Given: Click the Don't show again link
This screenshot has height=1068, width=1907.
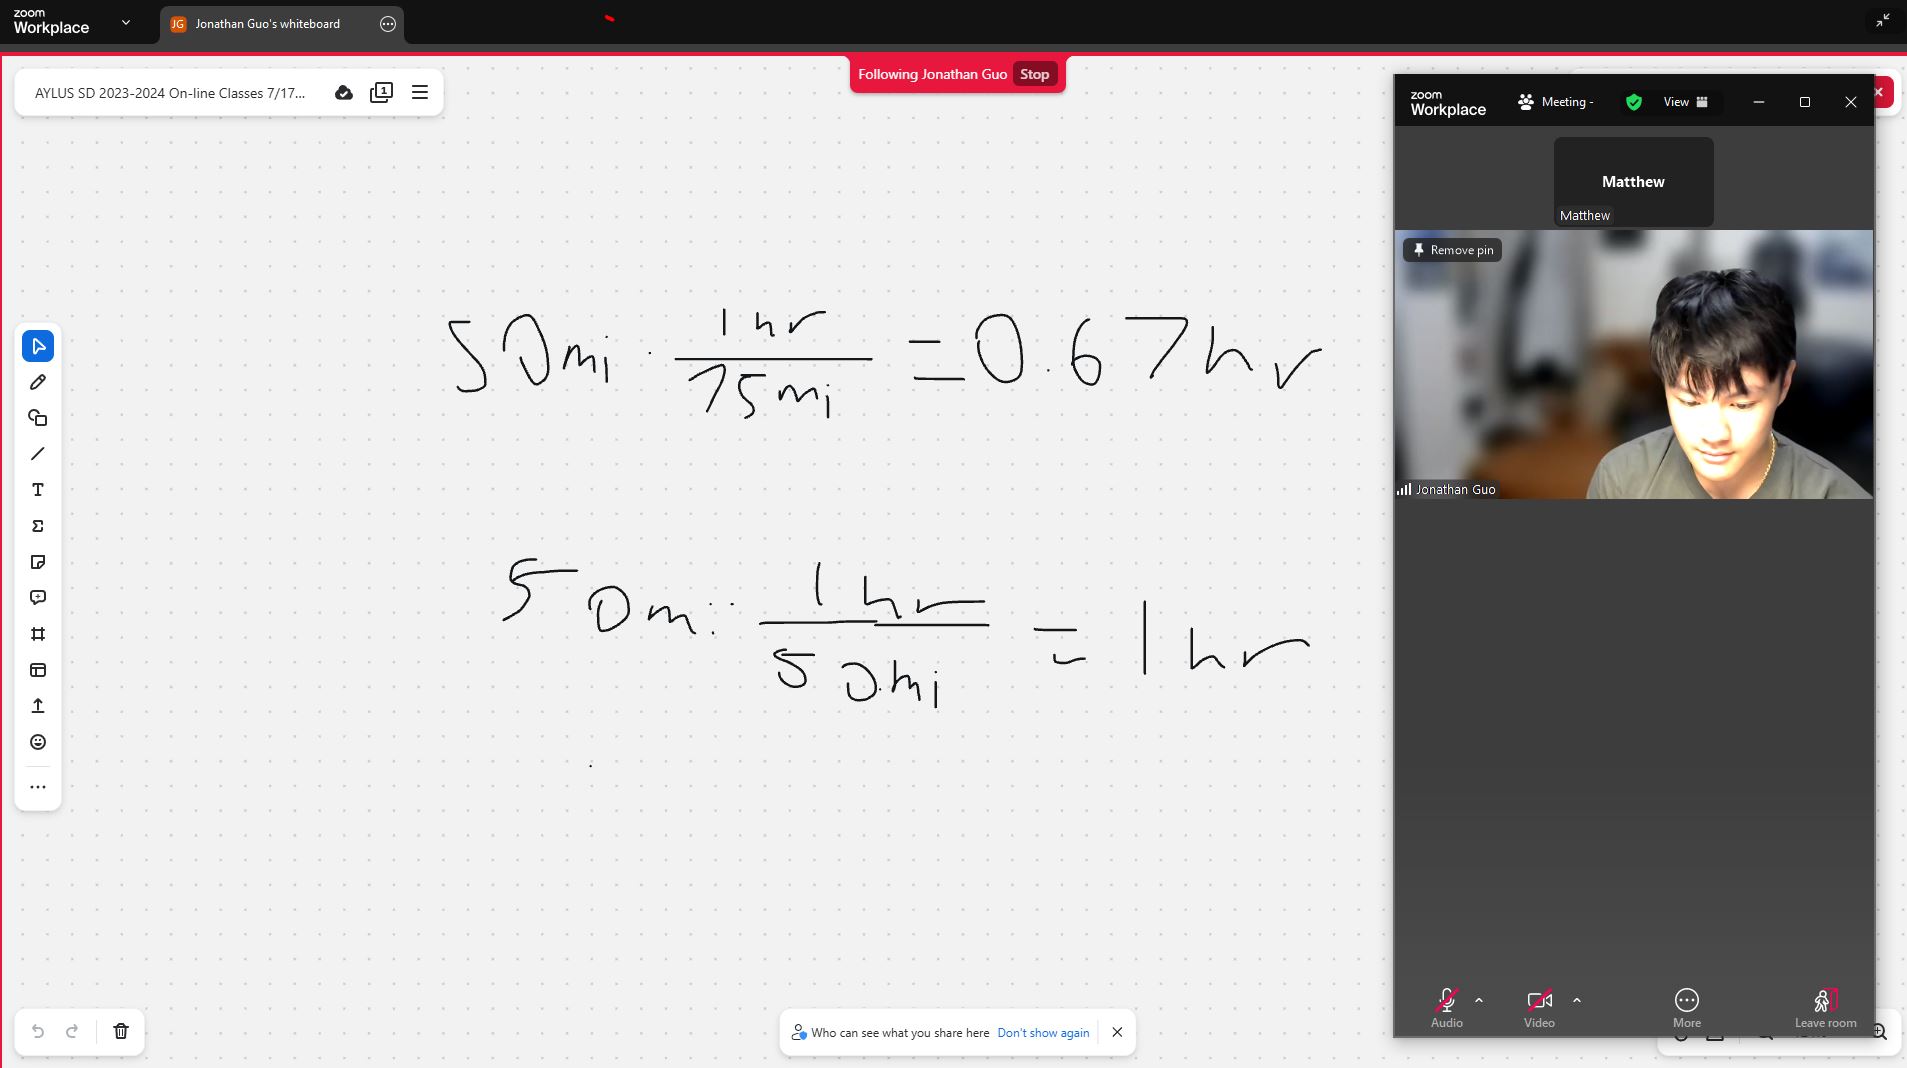Looking at the screenshot, I should (1043, 1033).
